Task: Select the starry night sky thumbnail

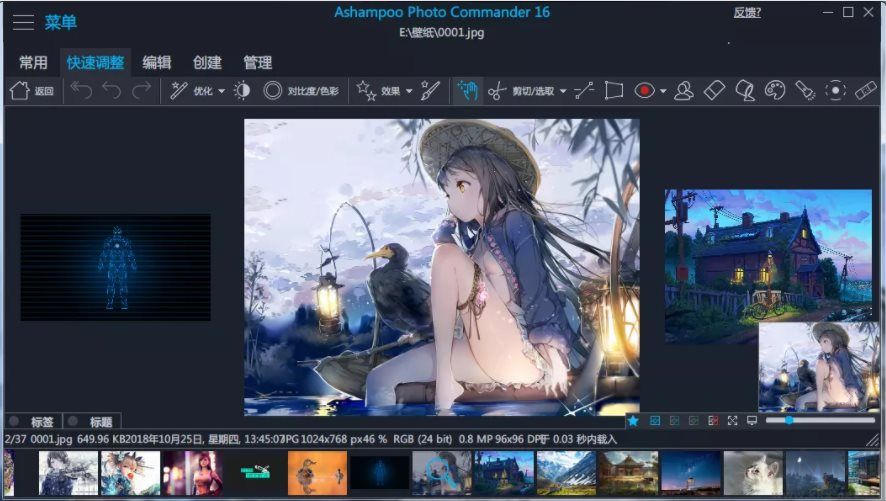Action: [x=691, y=473]
